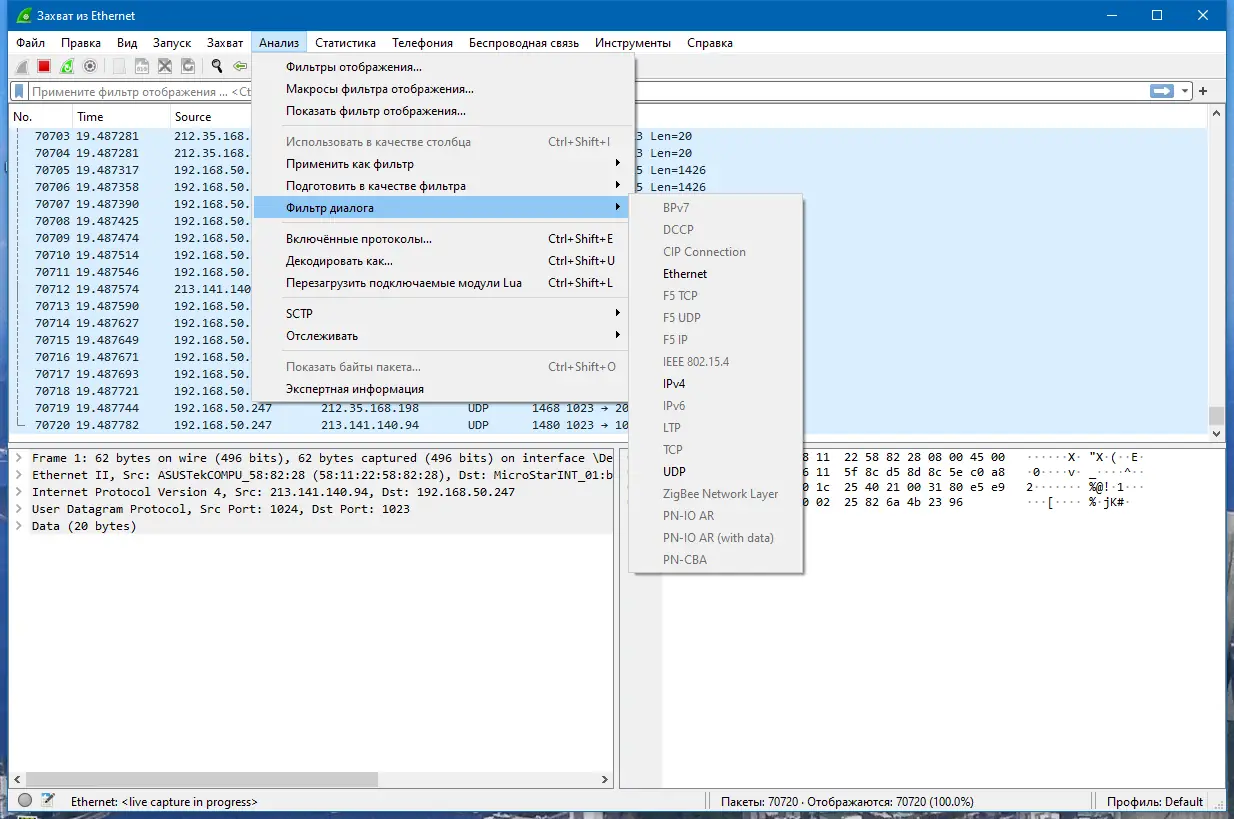Image resolution: width=1234 pixels, height=819 pixels.
Task: Sort by the No. column header
Action: (x=40, y=117)
